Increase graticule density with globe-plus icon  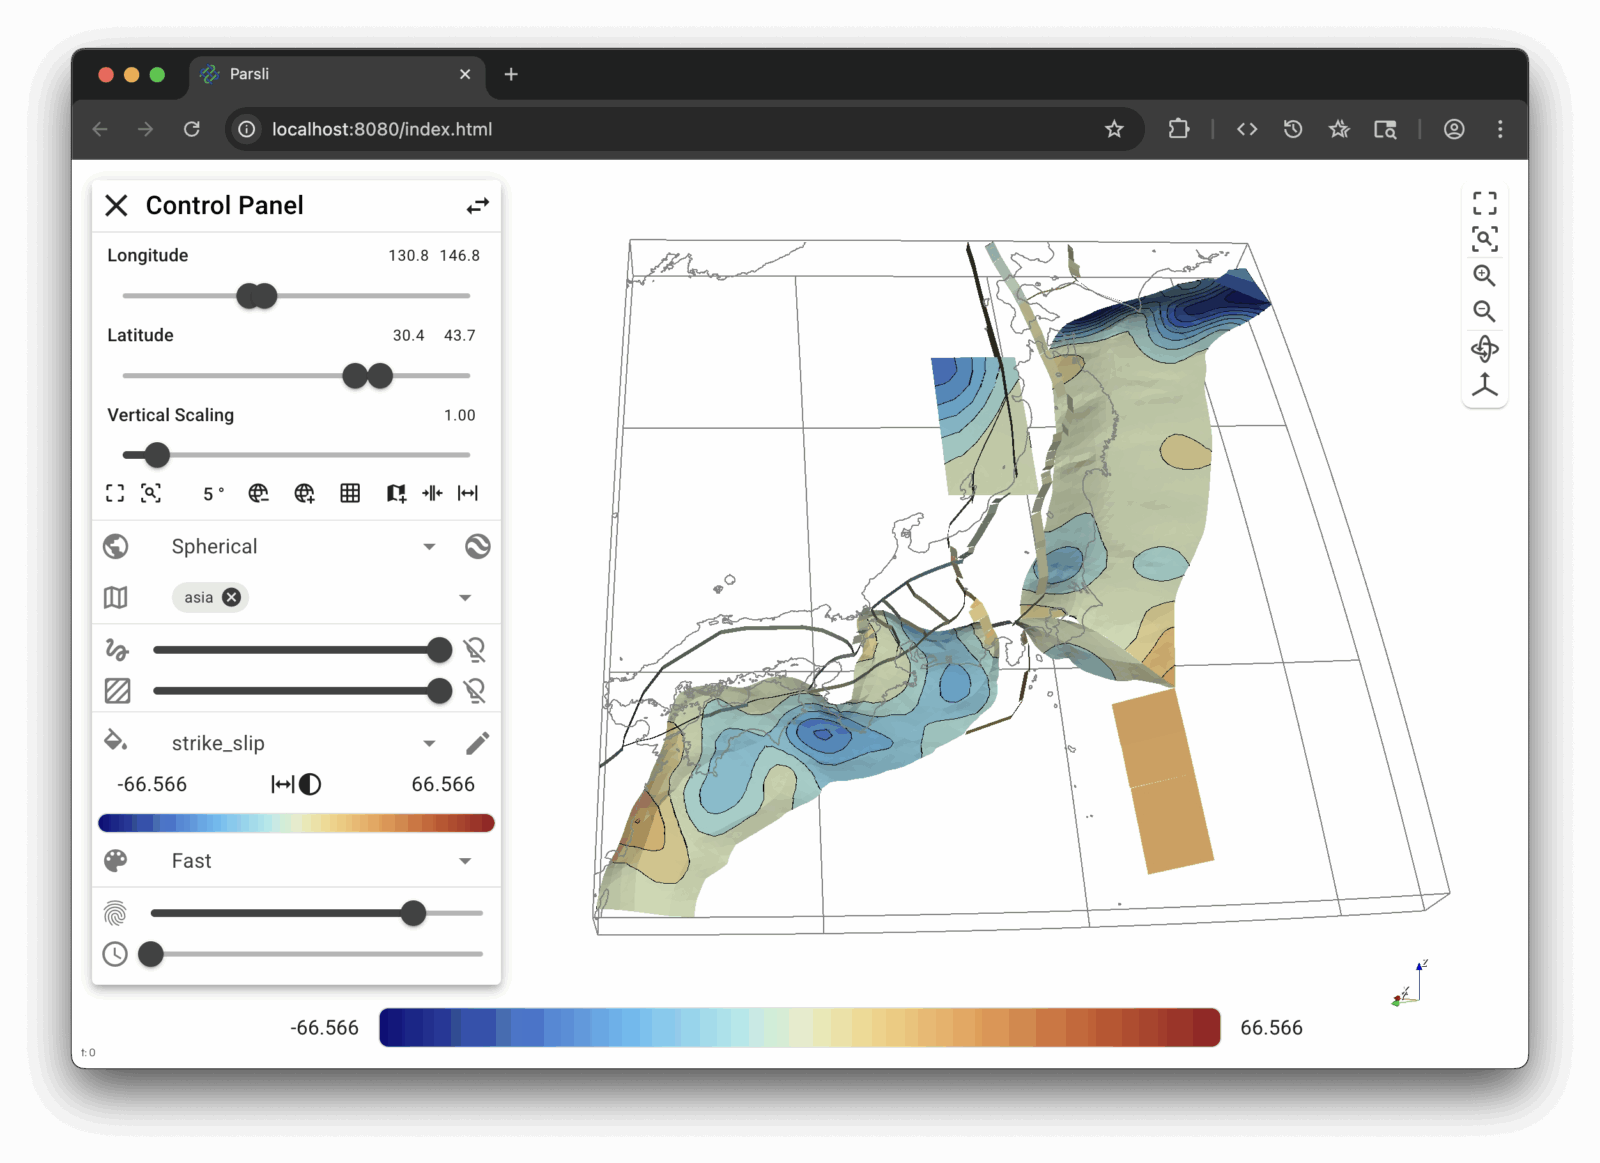(x=304, y=492)
